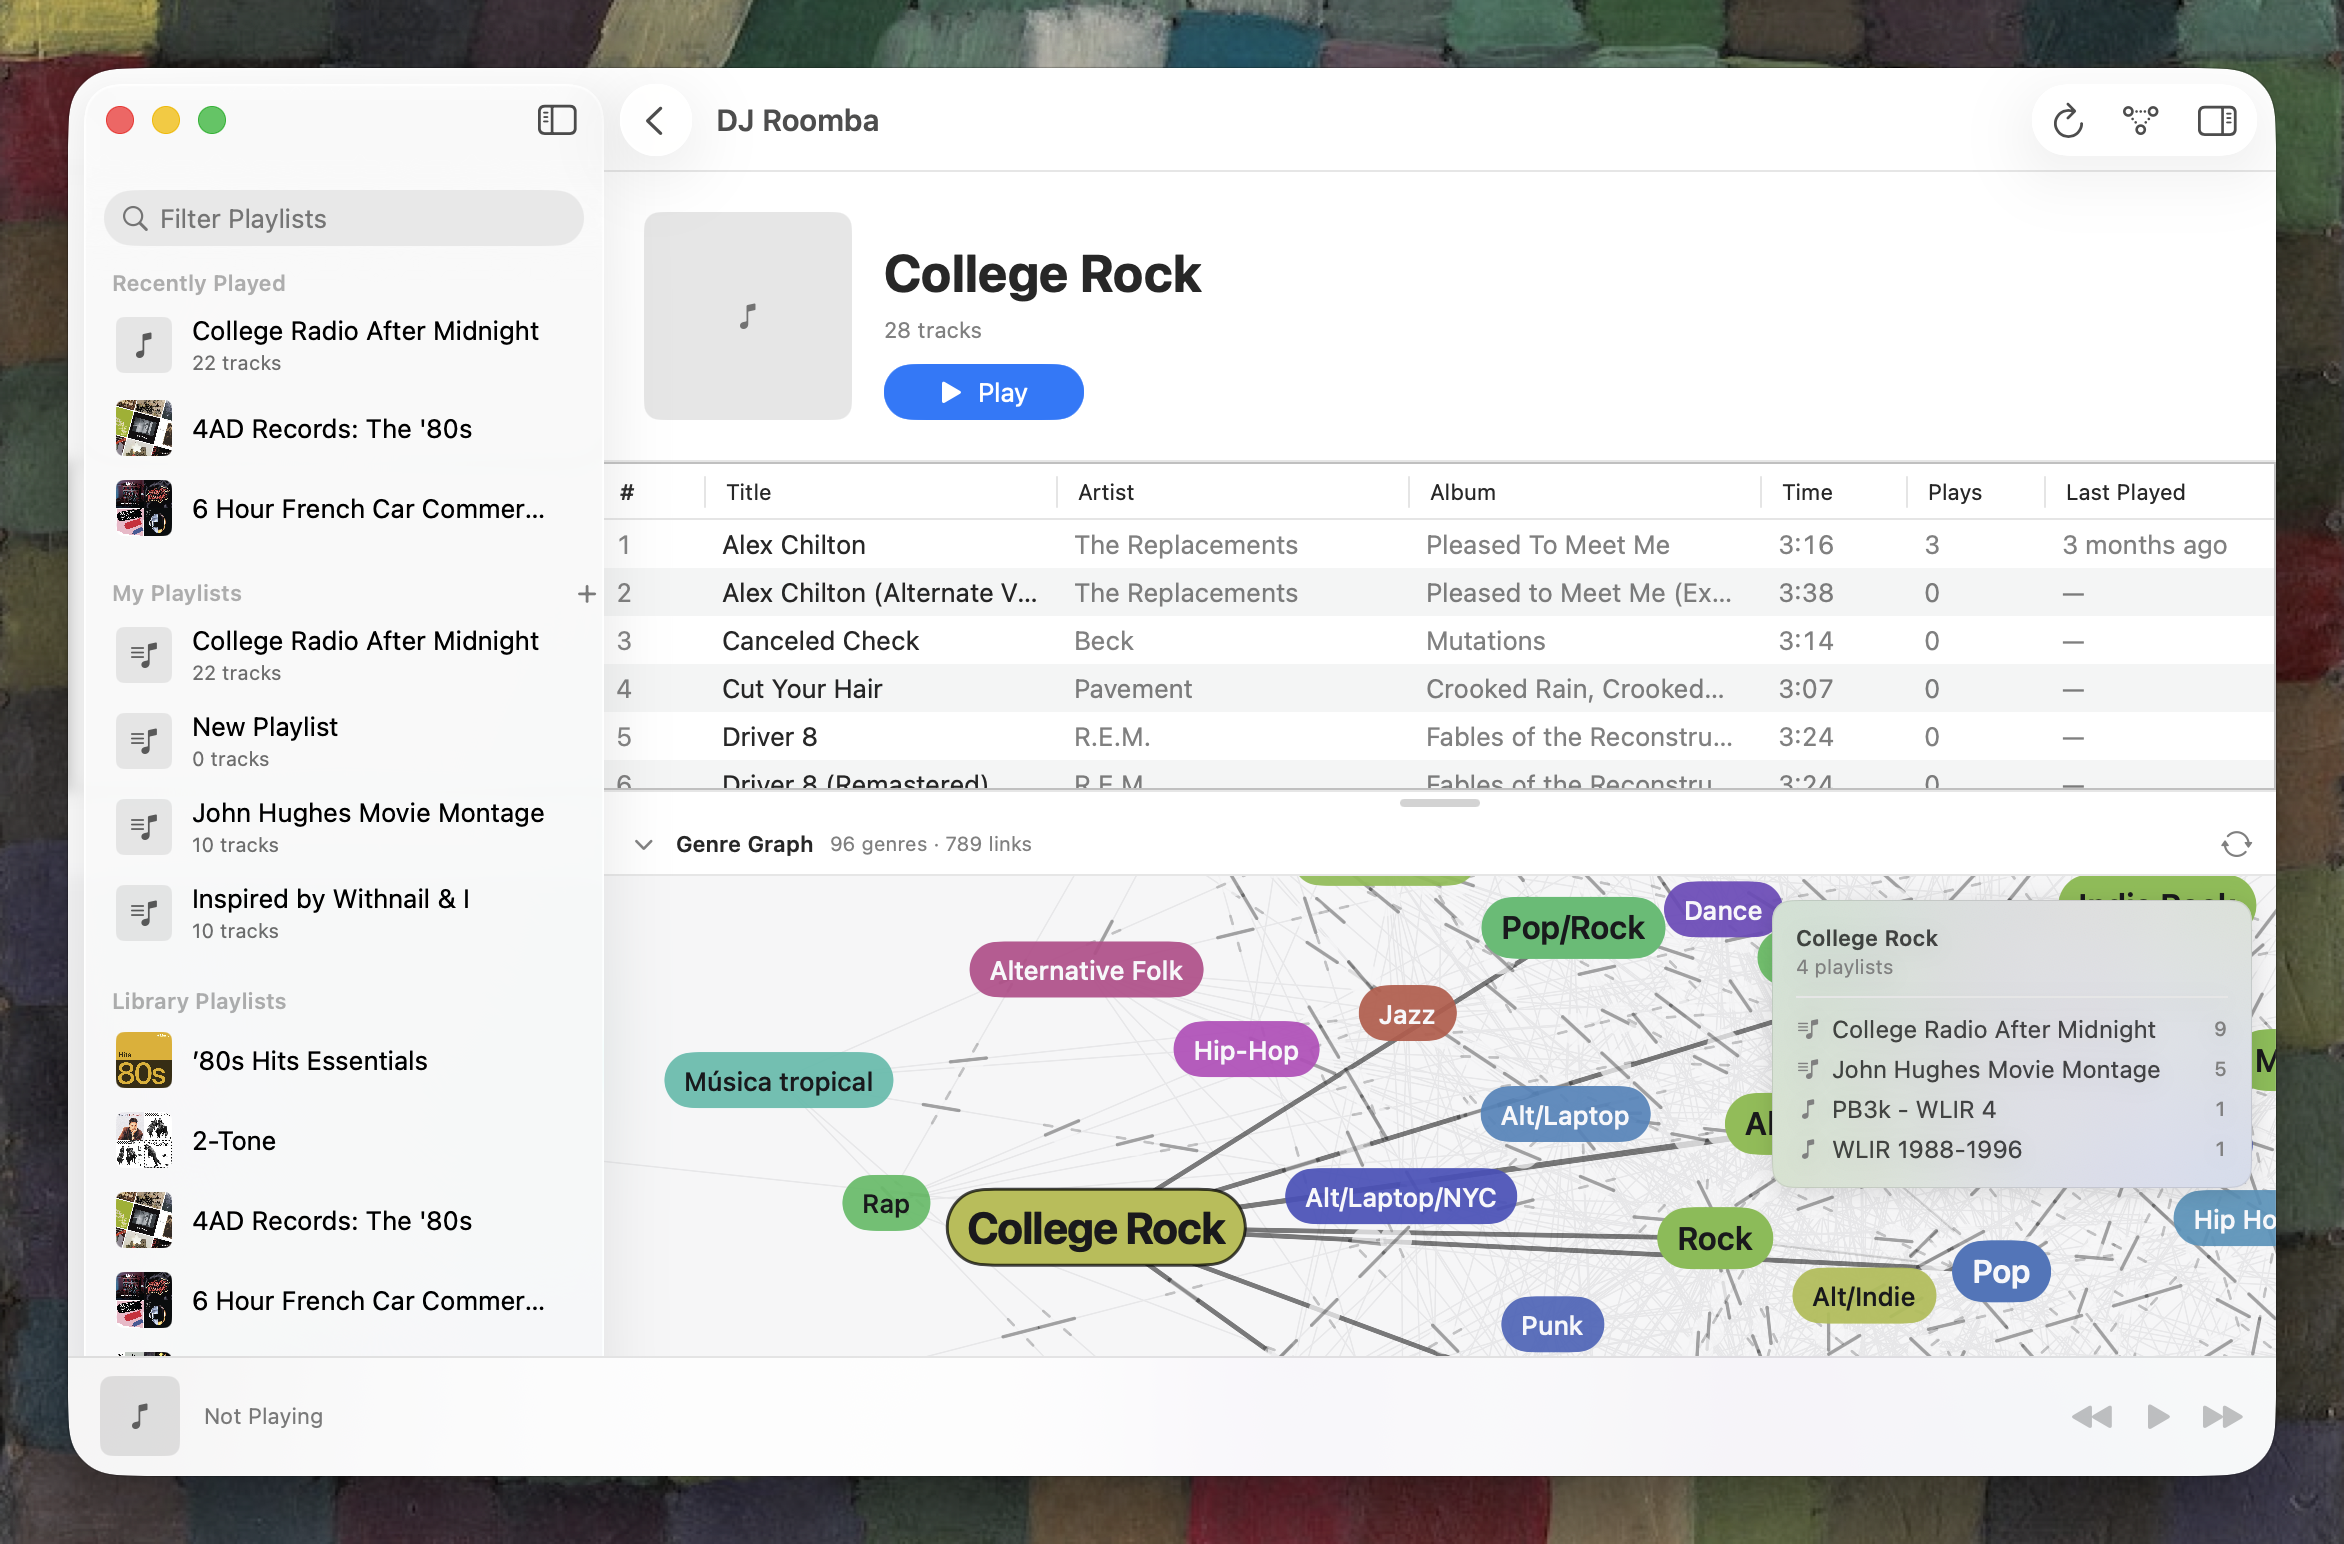
Task: Choose the Alt/Laptop genre node
Action: tap(1564, 1115)
